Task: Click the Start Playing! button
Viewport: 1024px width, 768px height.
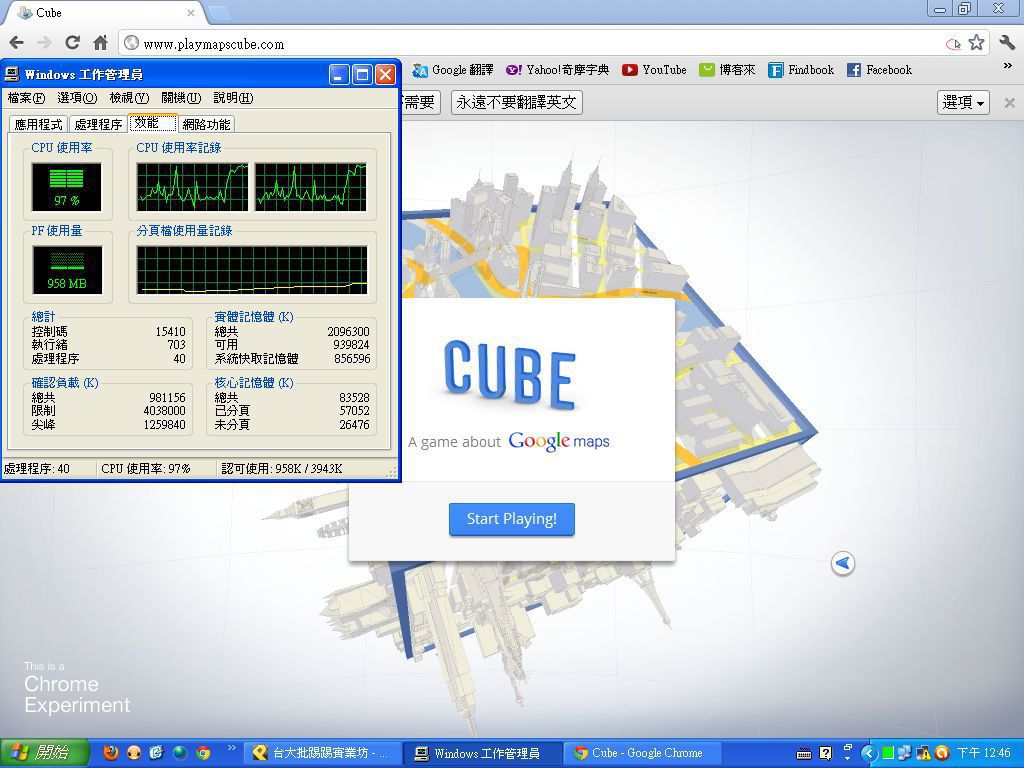Action: click(x=511, y=519)
